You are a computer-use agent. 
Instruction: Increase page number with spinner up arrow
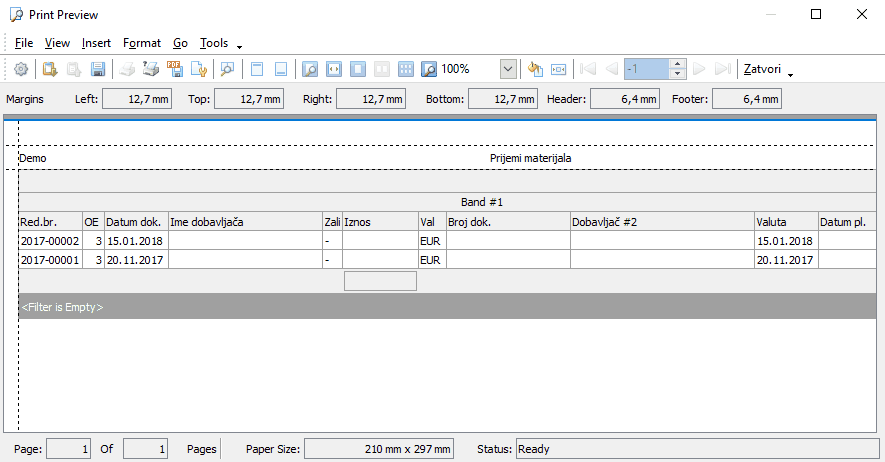click(677, 64)
